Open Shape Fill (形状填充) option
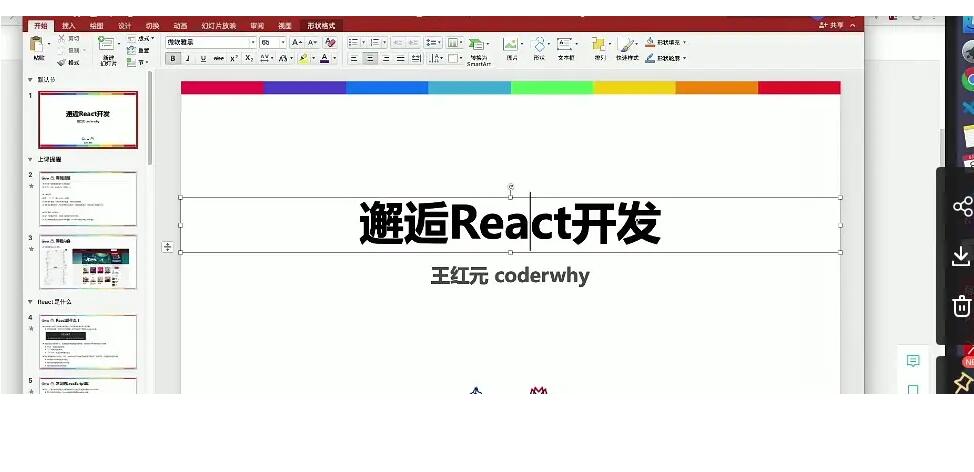This screenshot has height=472, width=974. (665, 42)
